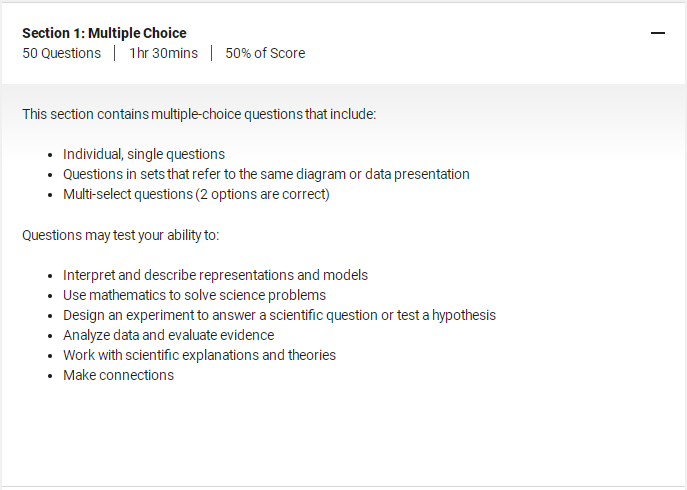Click 'Design an experiment' bullet item
Screen dimensions: 687x490
[x=279, y=316]
